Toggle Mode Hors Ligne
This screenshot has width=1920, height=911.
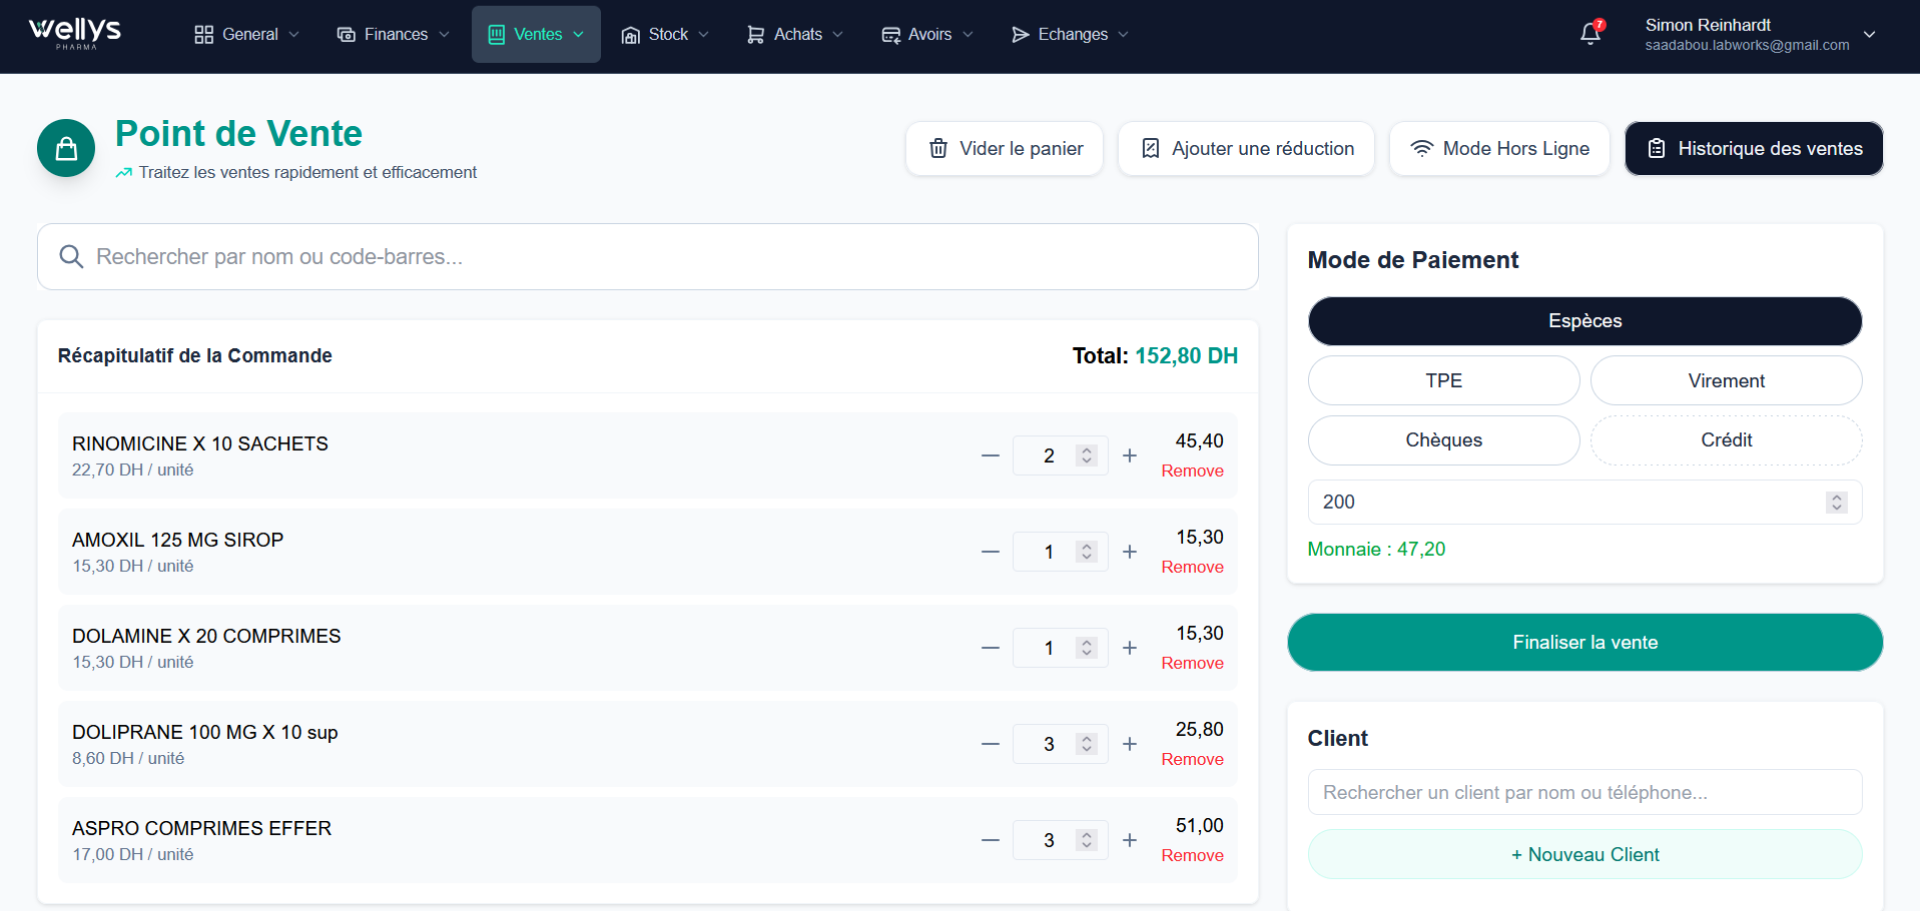pyautogui.click(x=1499, y=149)
